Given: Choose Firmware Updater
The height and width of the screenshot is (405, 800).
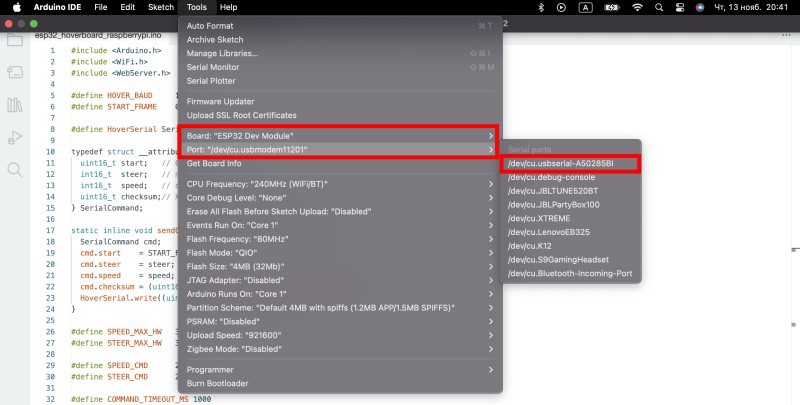Looking at the screenshot, I should point(340,102).
